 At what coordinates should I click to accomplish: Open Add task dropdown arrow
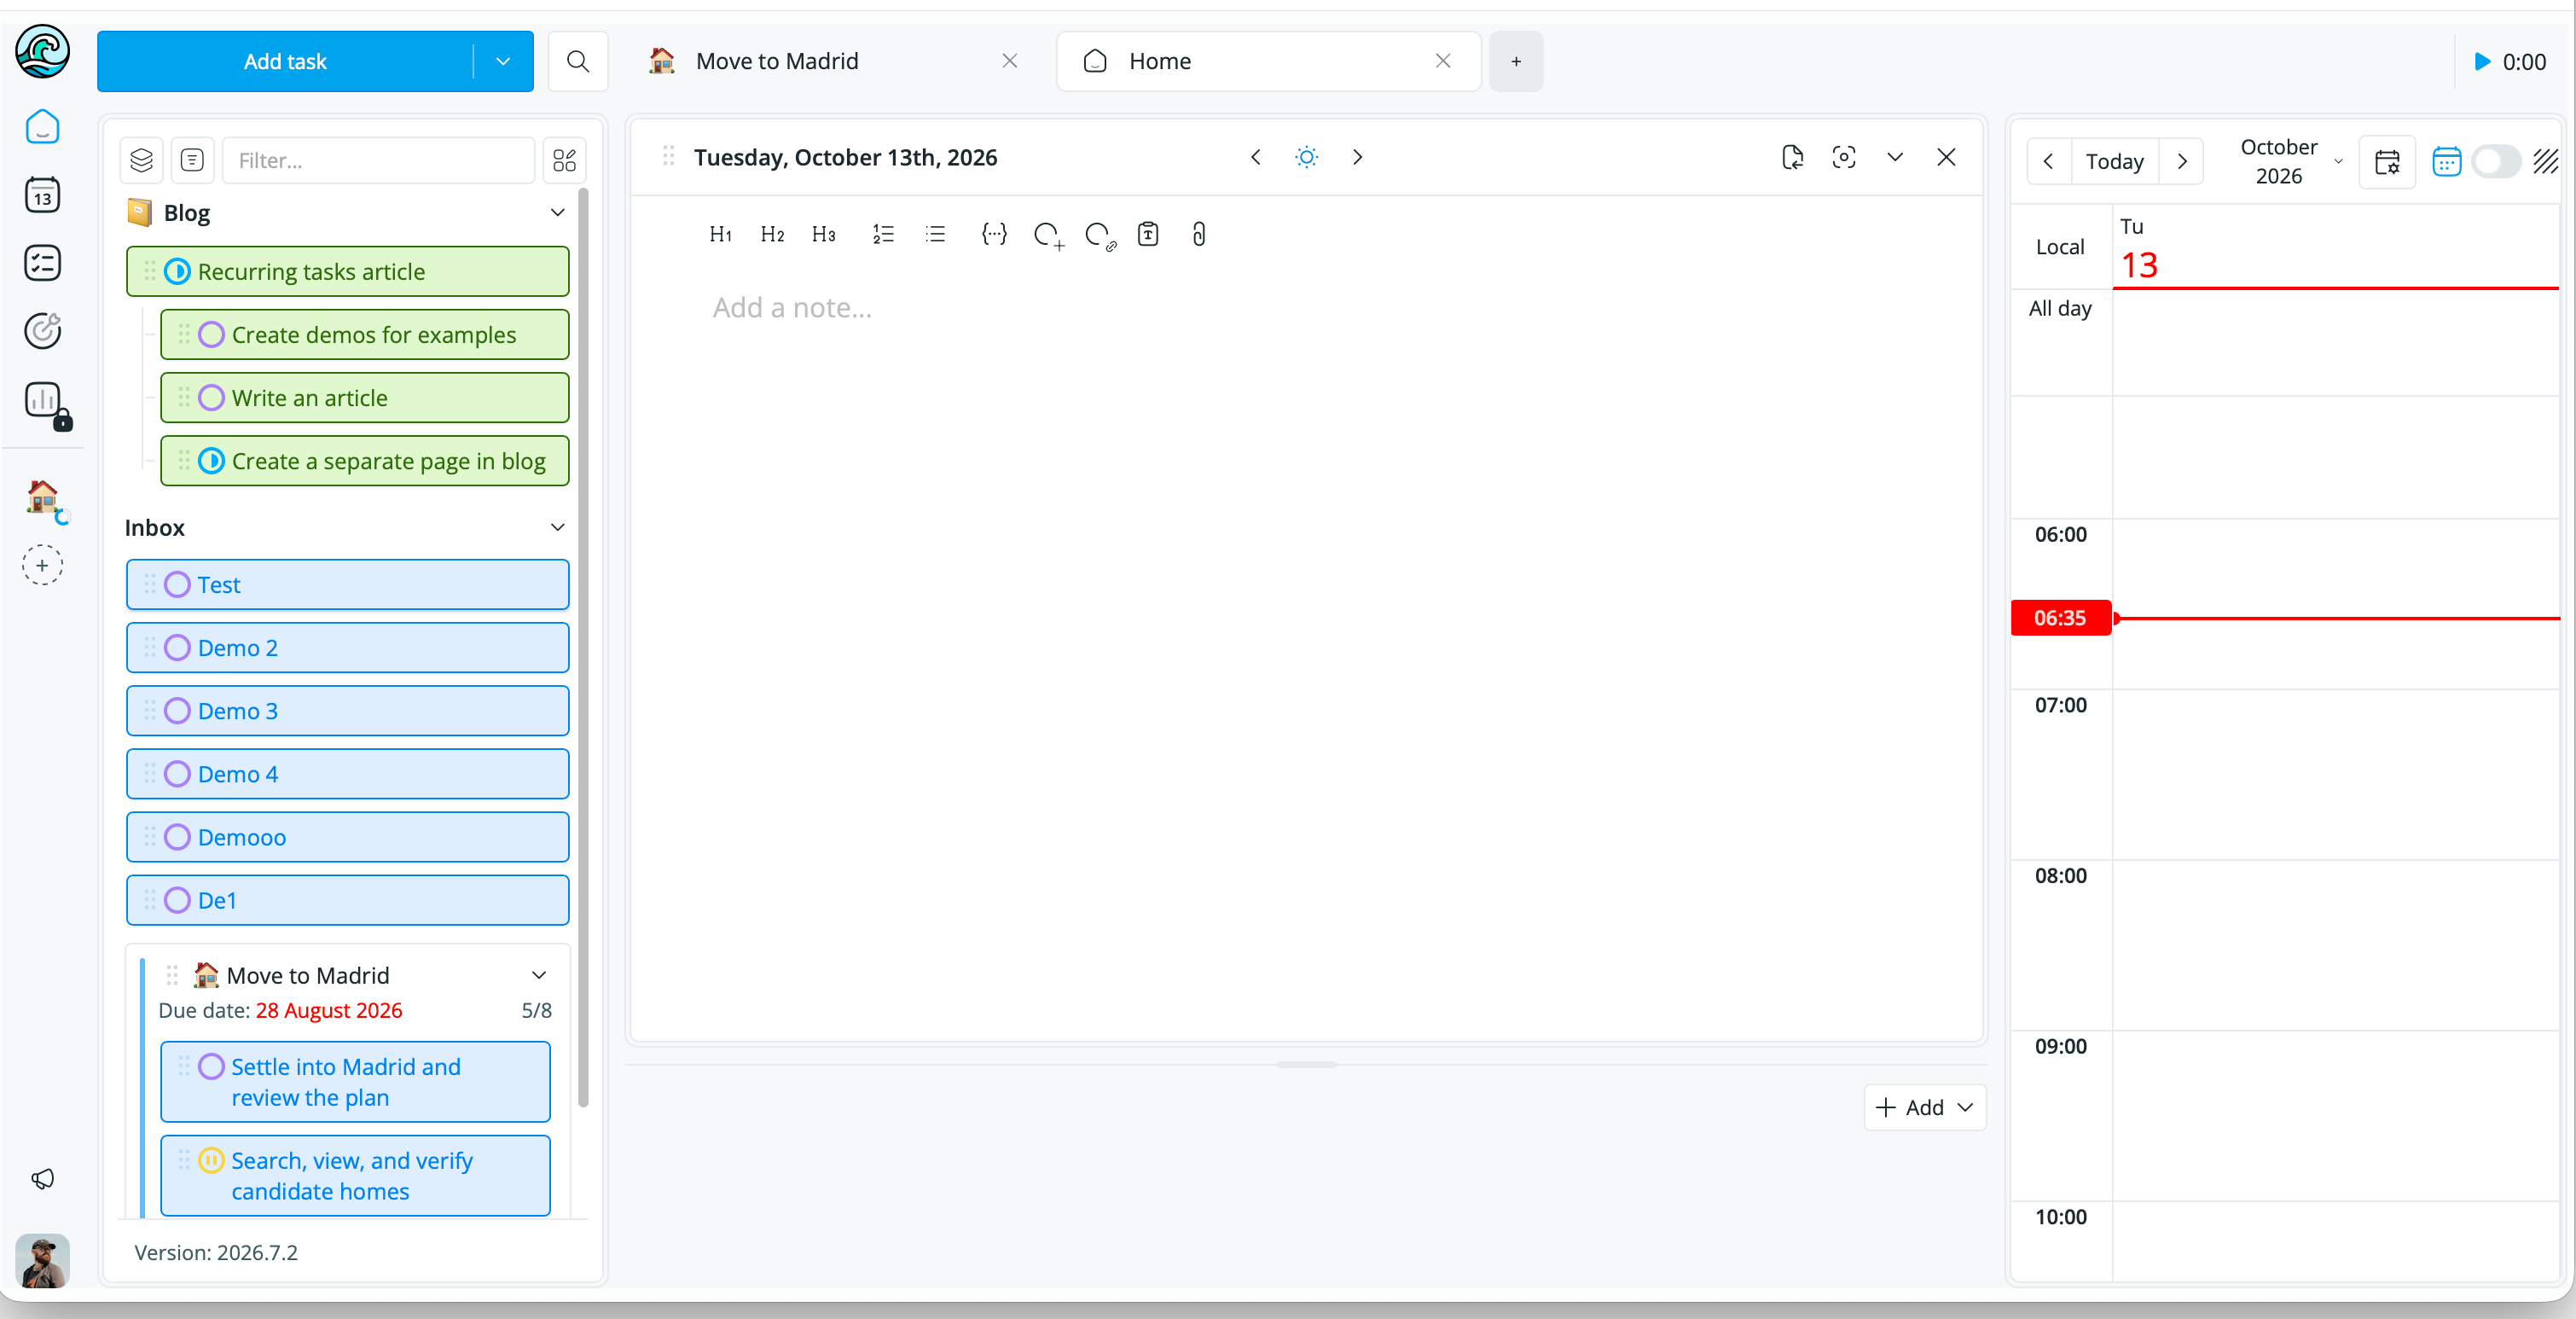coord(503,61)
